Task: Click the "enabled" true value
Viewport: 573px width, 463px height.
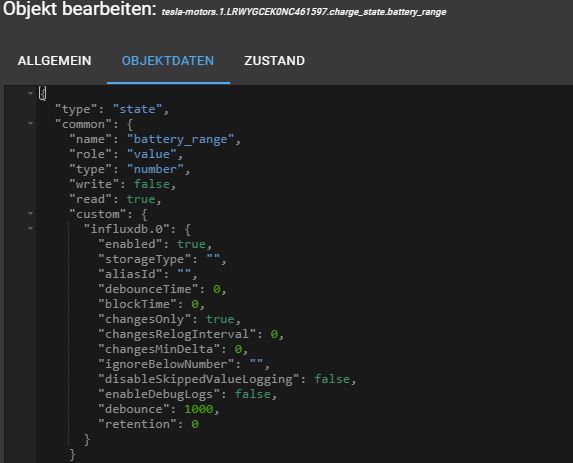Action: tap(191, 244)
